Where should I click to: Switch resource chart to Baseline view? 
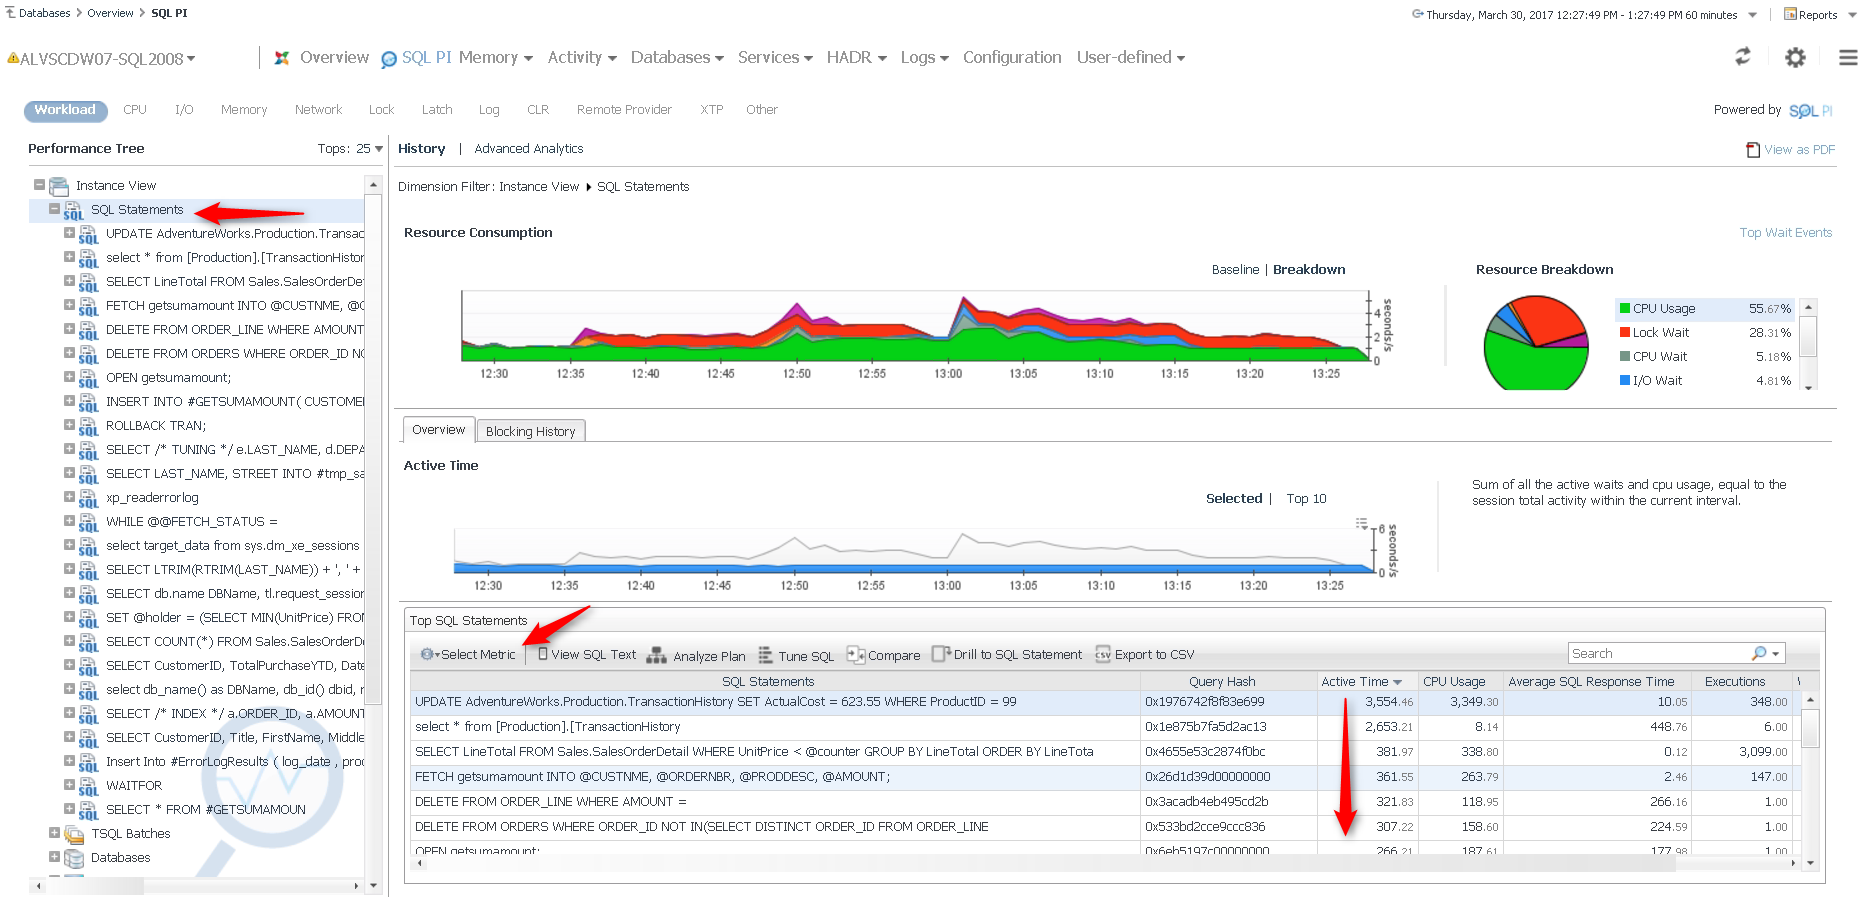pyautogui.click(x=1235, y=270)
